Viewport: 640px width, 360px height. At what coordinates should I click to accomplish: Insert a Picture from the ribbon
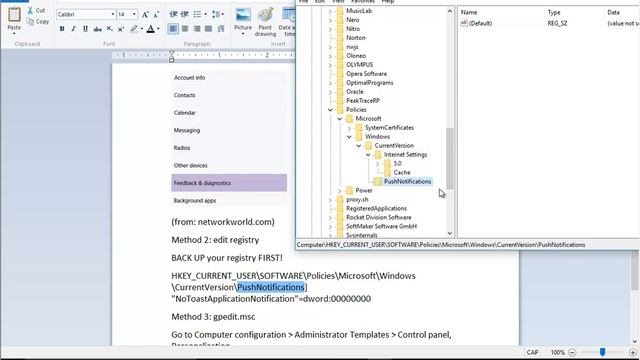click(243, 16)
